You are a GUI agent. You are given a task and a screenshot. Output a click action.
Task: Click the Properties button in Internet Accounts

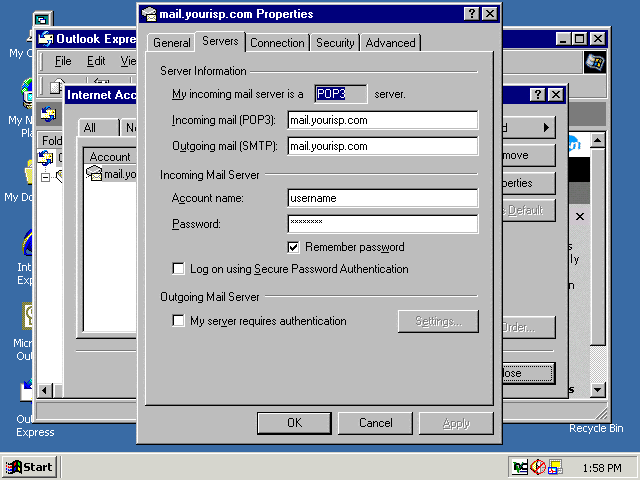(529, 183)
